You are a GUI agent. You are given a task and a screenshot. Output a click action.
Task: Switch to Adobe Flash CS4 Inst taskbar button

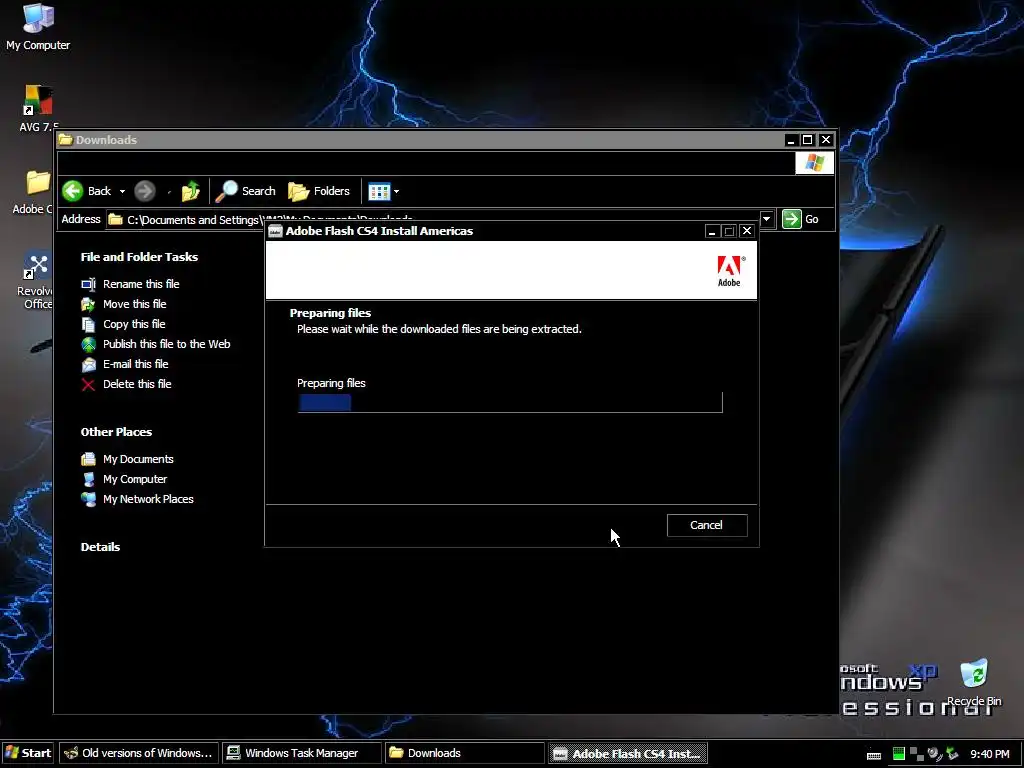628,754
